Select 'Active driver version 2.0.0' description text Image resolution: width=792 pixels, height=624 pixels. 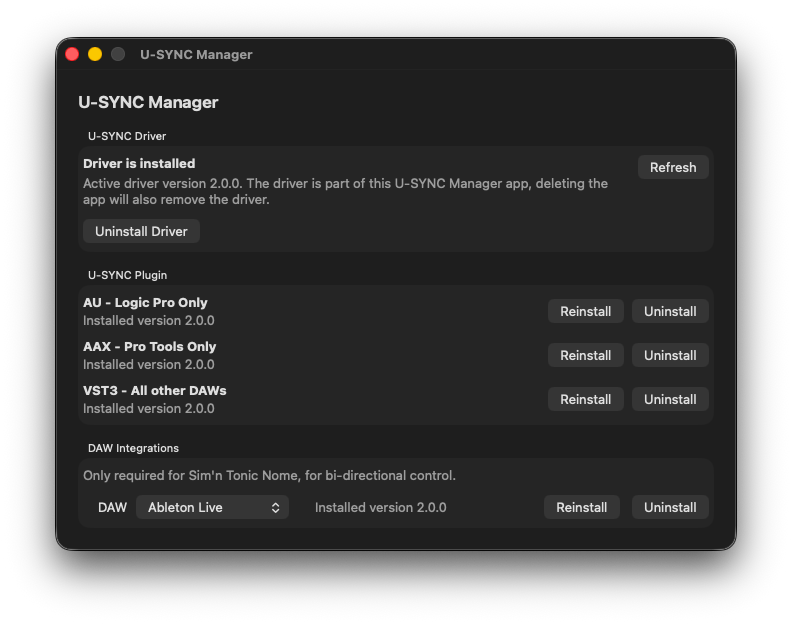point(345,191)
